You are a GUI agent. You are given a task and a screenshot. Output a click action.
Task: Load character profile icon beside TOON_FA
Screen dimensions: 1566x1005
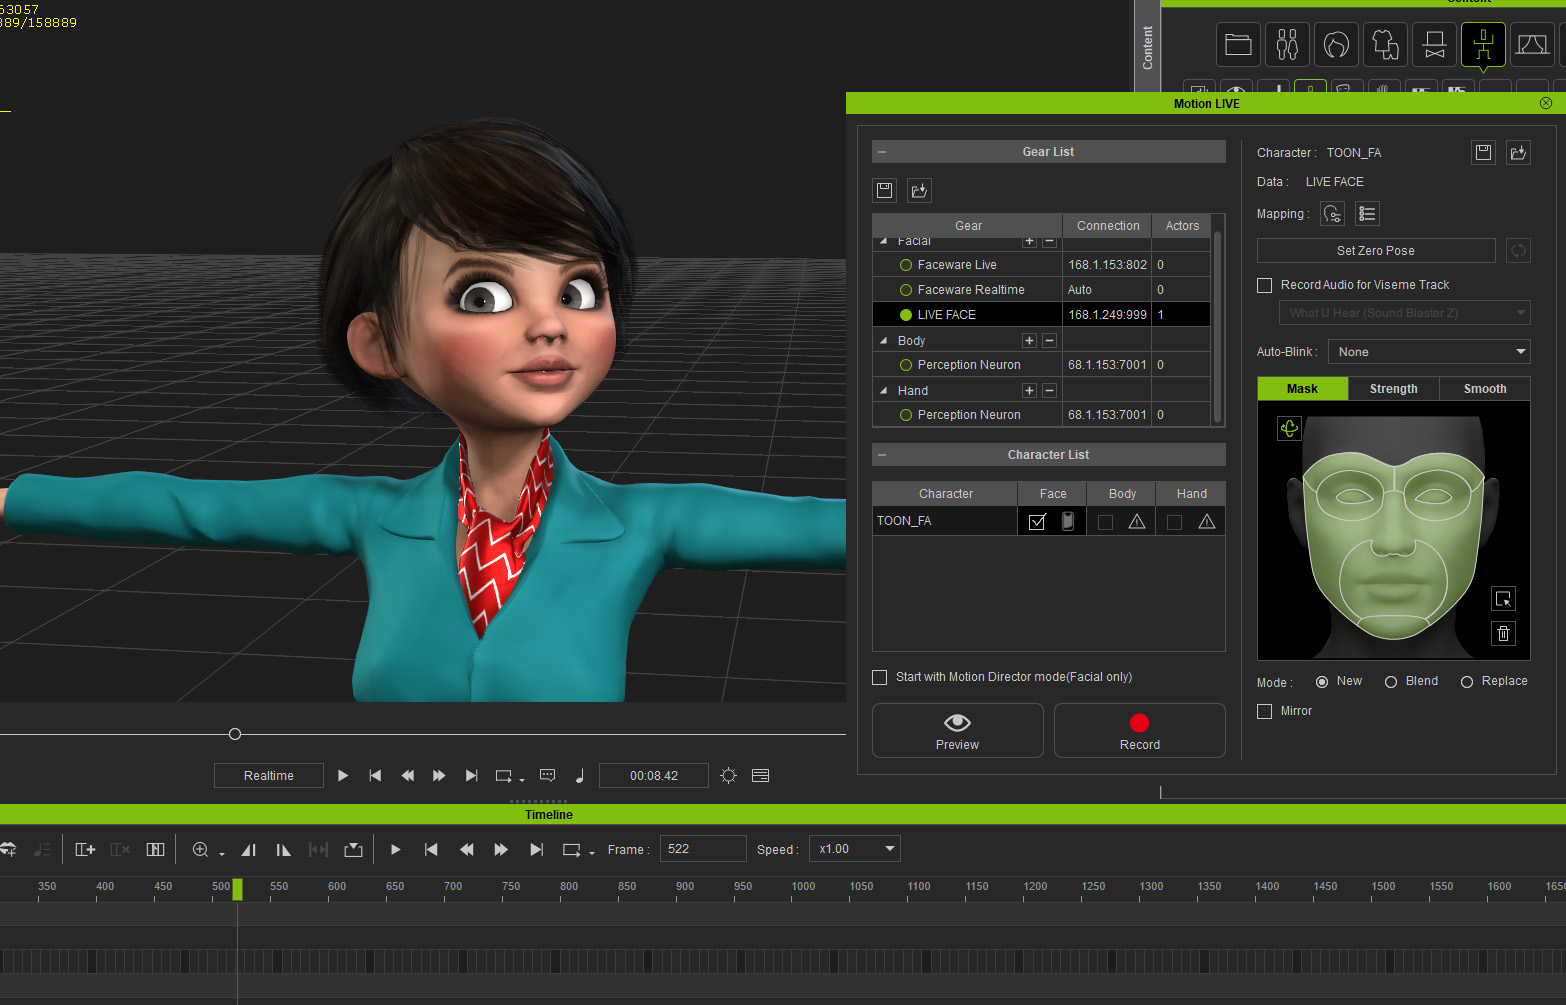pyautogui.click(x=1518, y=152)
